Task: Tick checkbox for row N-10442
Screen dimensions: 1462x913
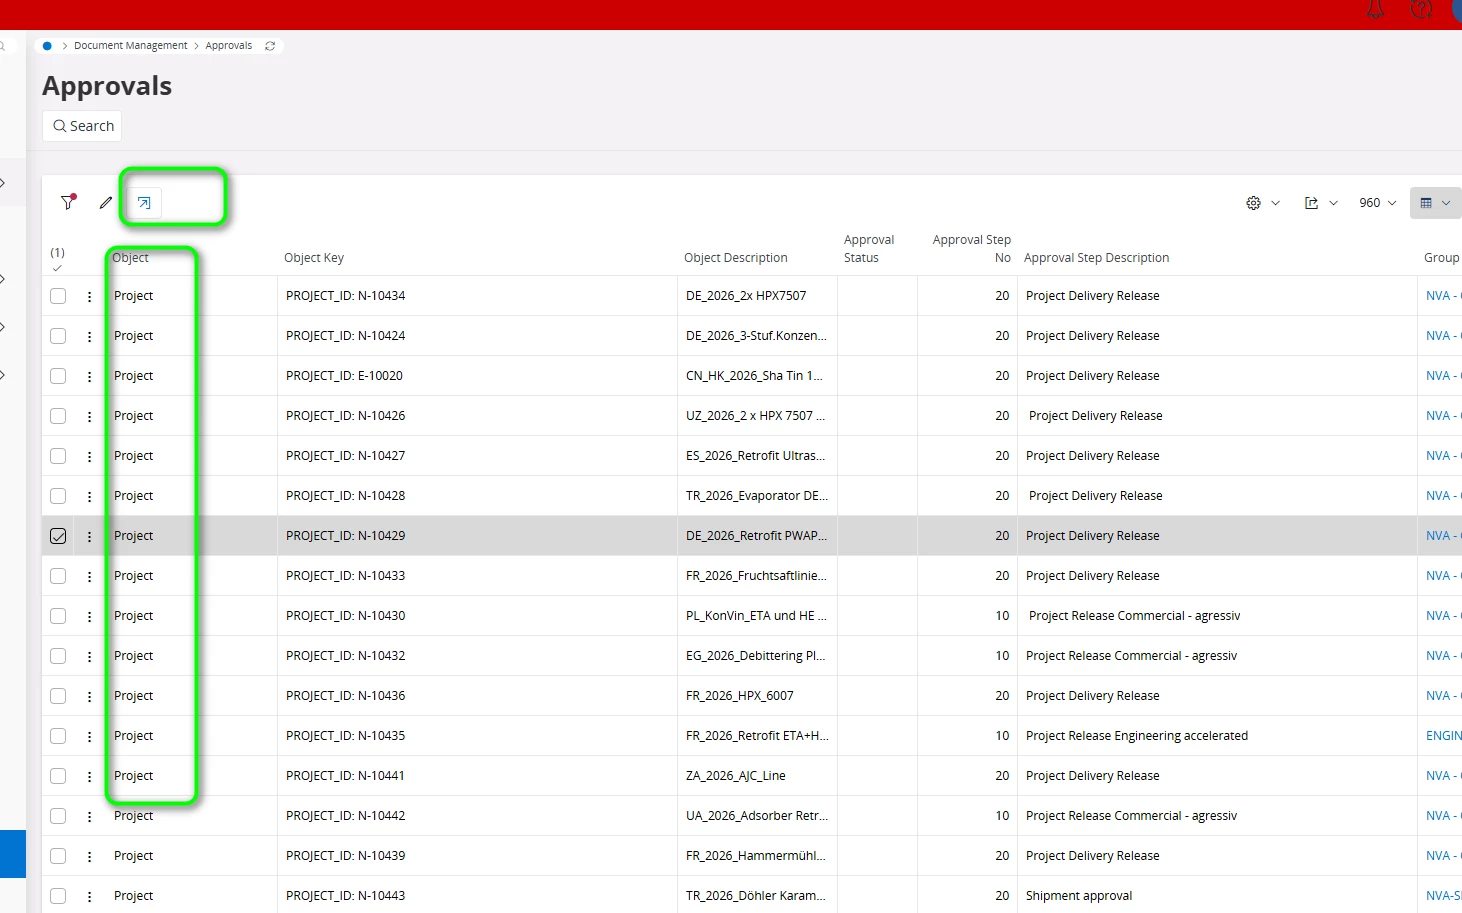Action: pyautogui.click(x=58, y=816)
